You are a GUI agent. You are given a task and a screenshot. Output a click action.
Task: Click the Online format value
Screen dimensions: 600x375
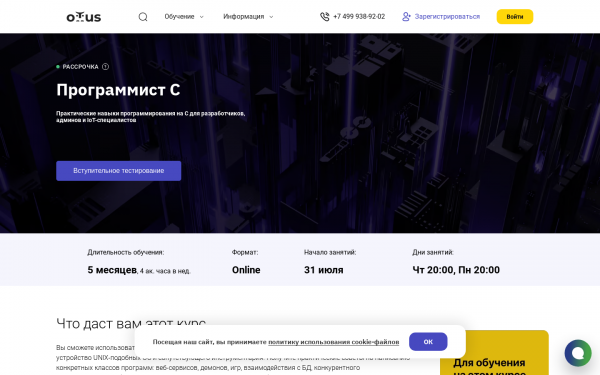(x=246, y=270)
